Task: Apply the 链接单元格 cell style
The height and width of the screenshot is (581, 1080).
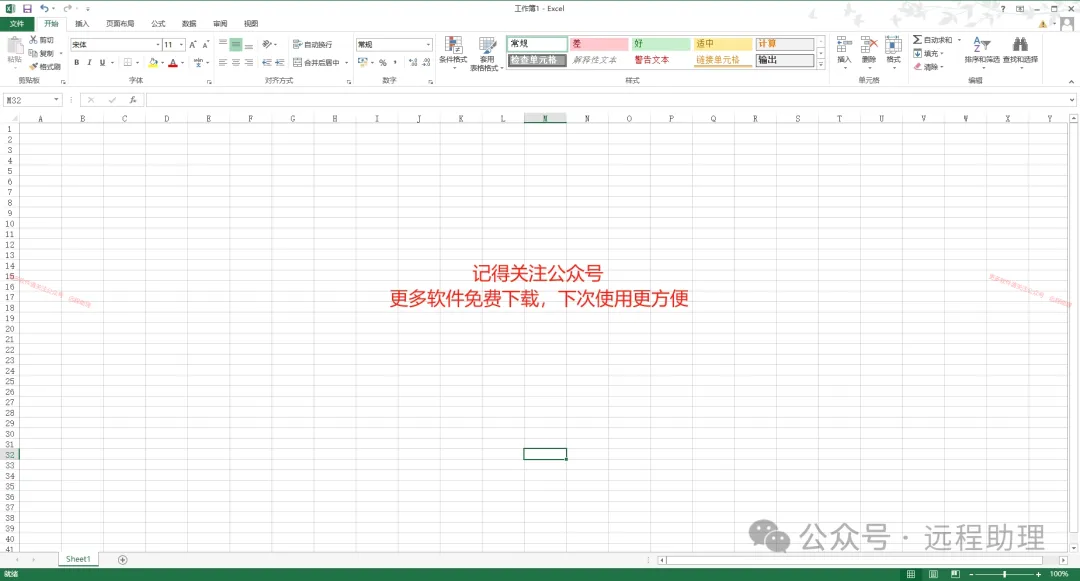Action: coord(723,60)
